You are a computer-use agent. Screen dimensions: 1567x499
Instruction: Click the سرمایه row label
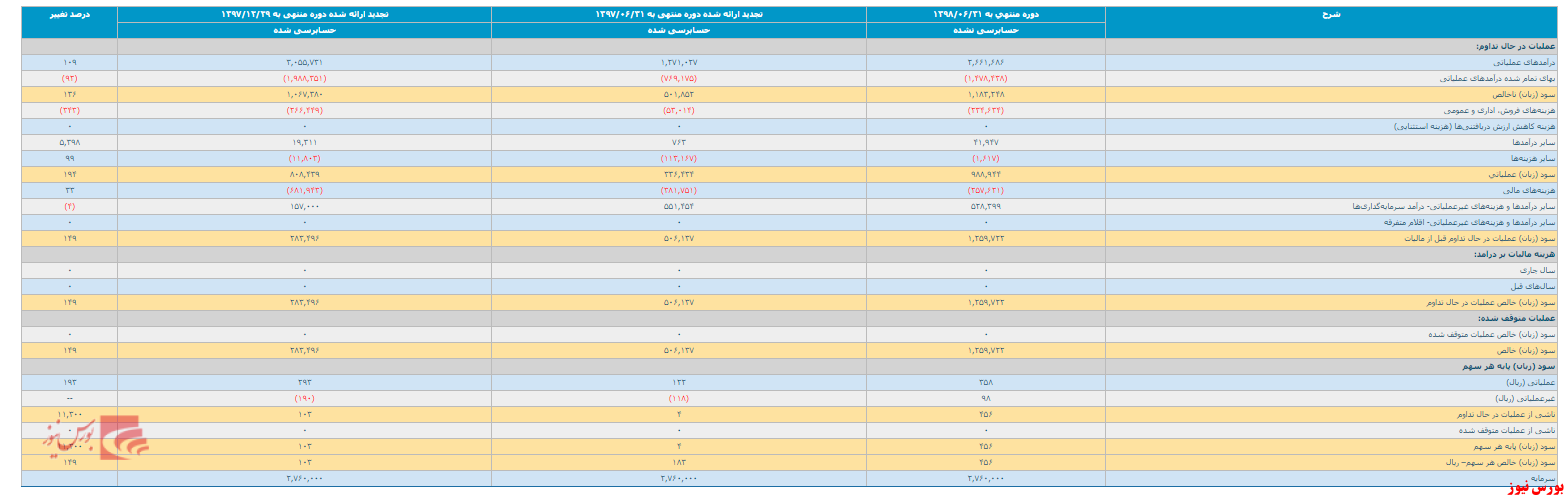pos(1545,478)
